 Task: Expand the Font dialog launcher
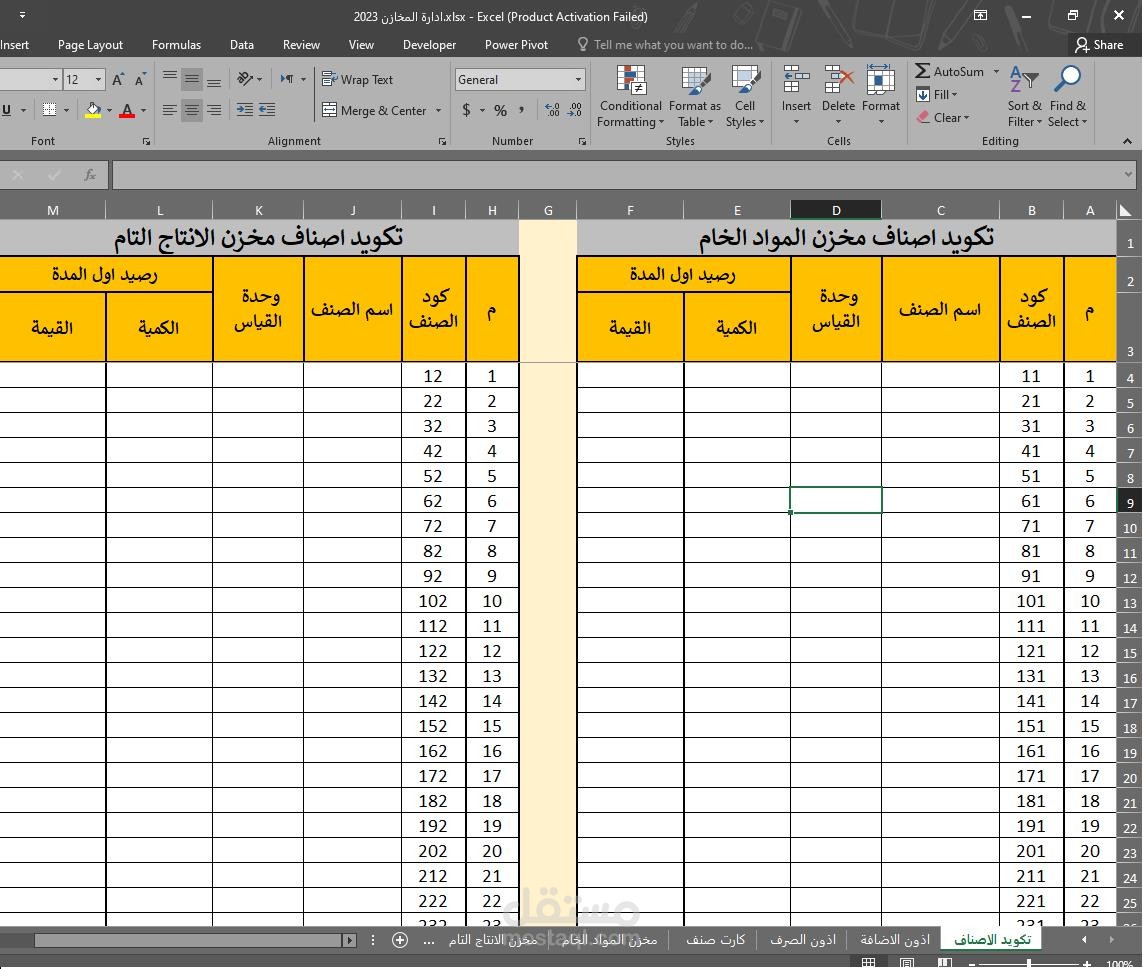(147, 141)
